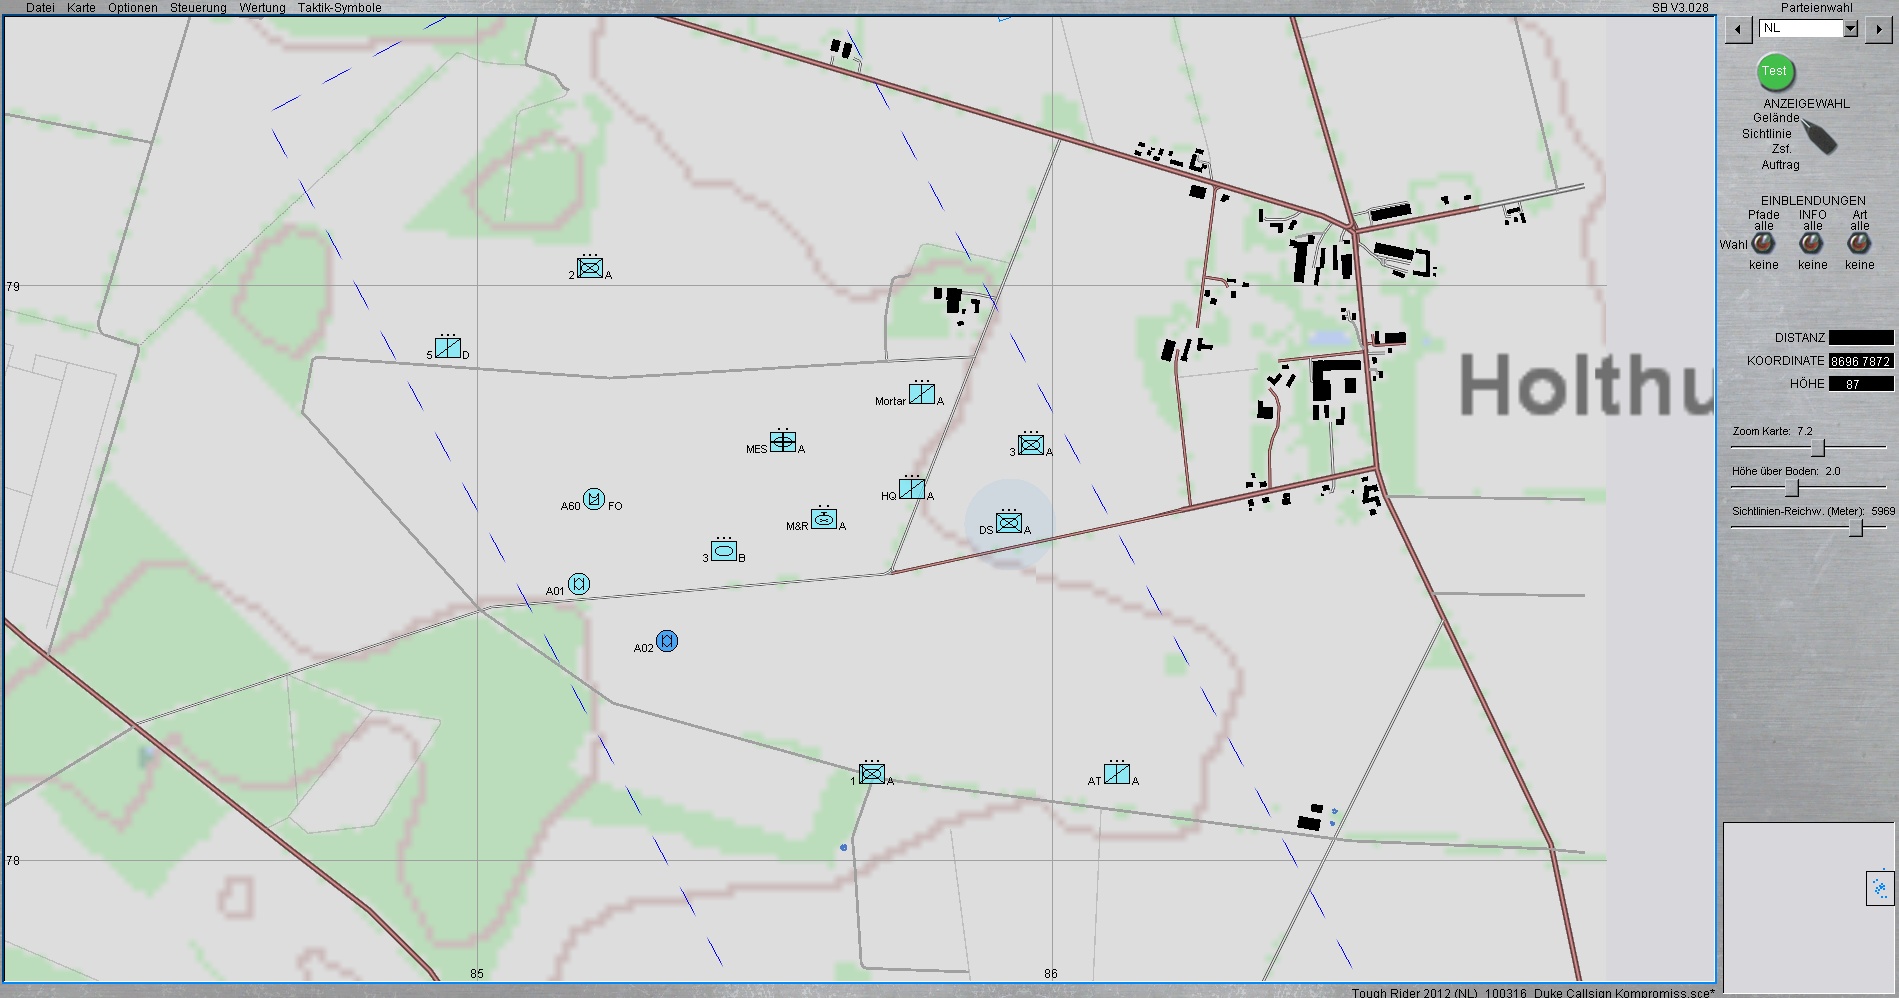Toggle the Art overlay switch
Image resolution: width=1899 pixels, height=998 pixels.
[1859, 243]
